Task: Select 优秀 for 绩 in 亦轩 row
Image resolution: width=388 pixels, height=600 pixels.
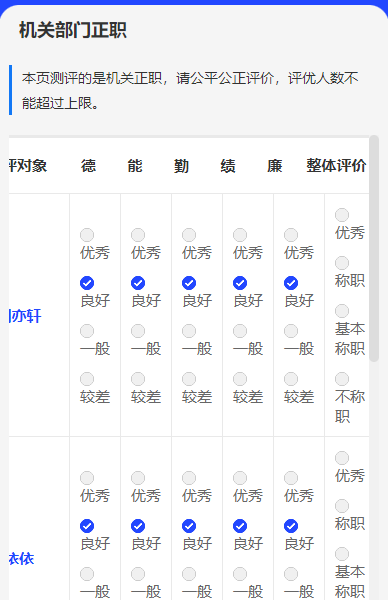Action: coord(240,235)
